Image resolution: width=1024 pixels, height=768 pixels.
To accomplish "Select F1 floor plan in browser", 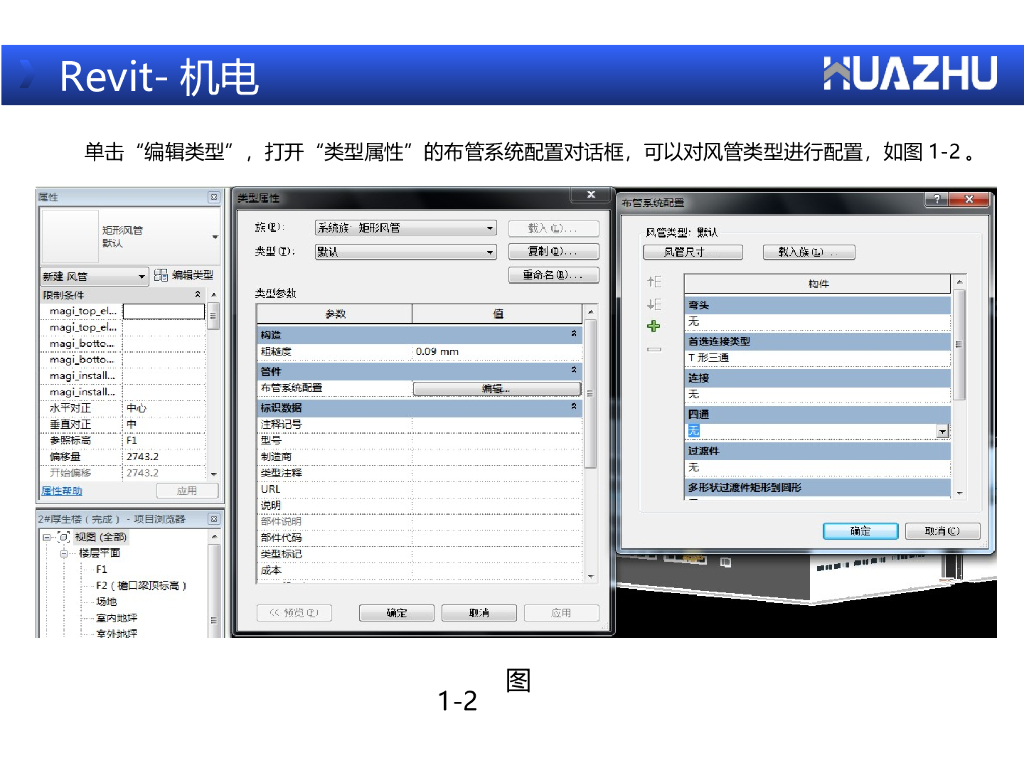I will [101, 569].
